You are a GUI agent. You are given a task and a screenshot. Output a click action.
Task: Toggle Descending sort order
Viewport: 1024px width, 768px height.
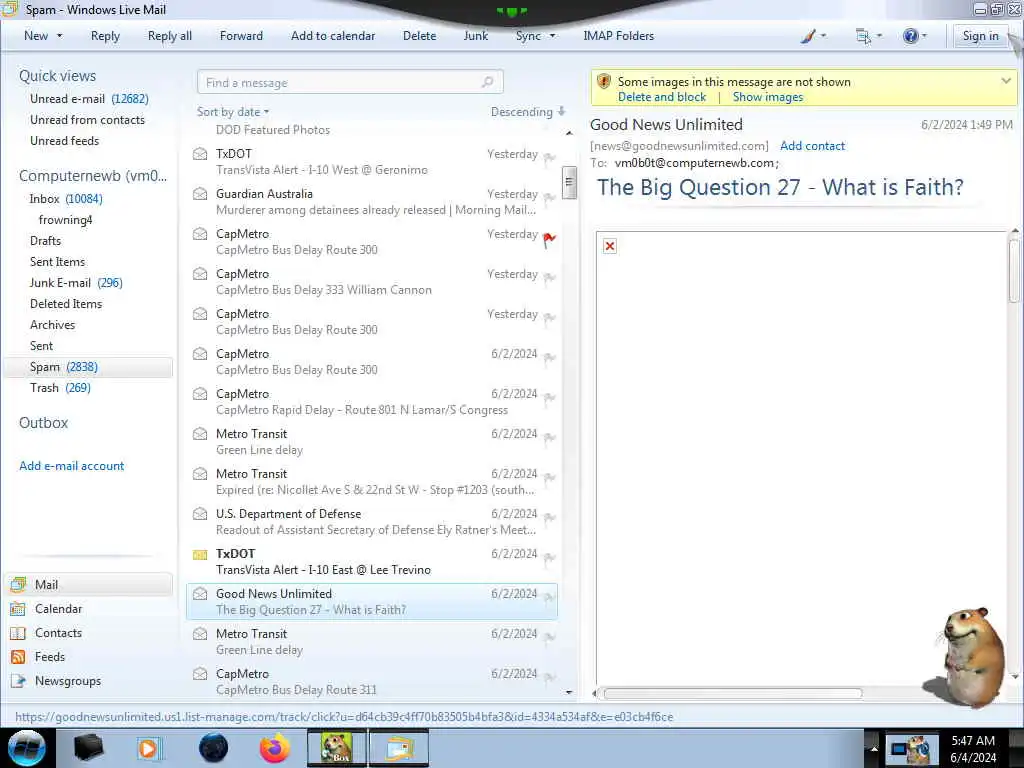528,112
